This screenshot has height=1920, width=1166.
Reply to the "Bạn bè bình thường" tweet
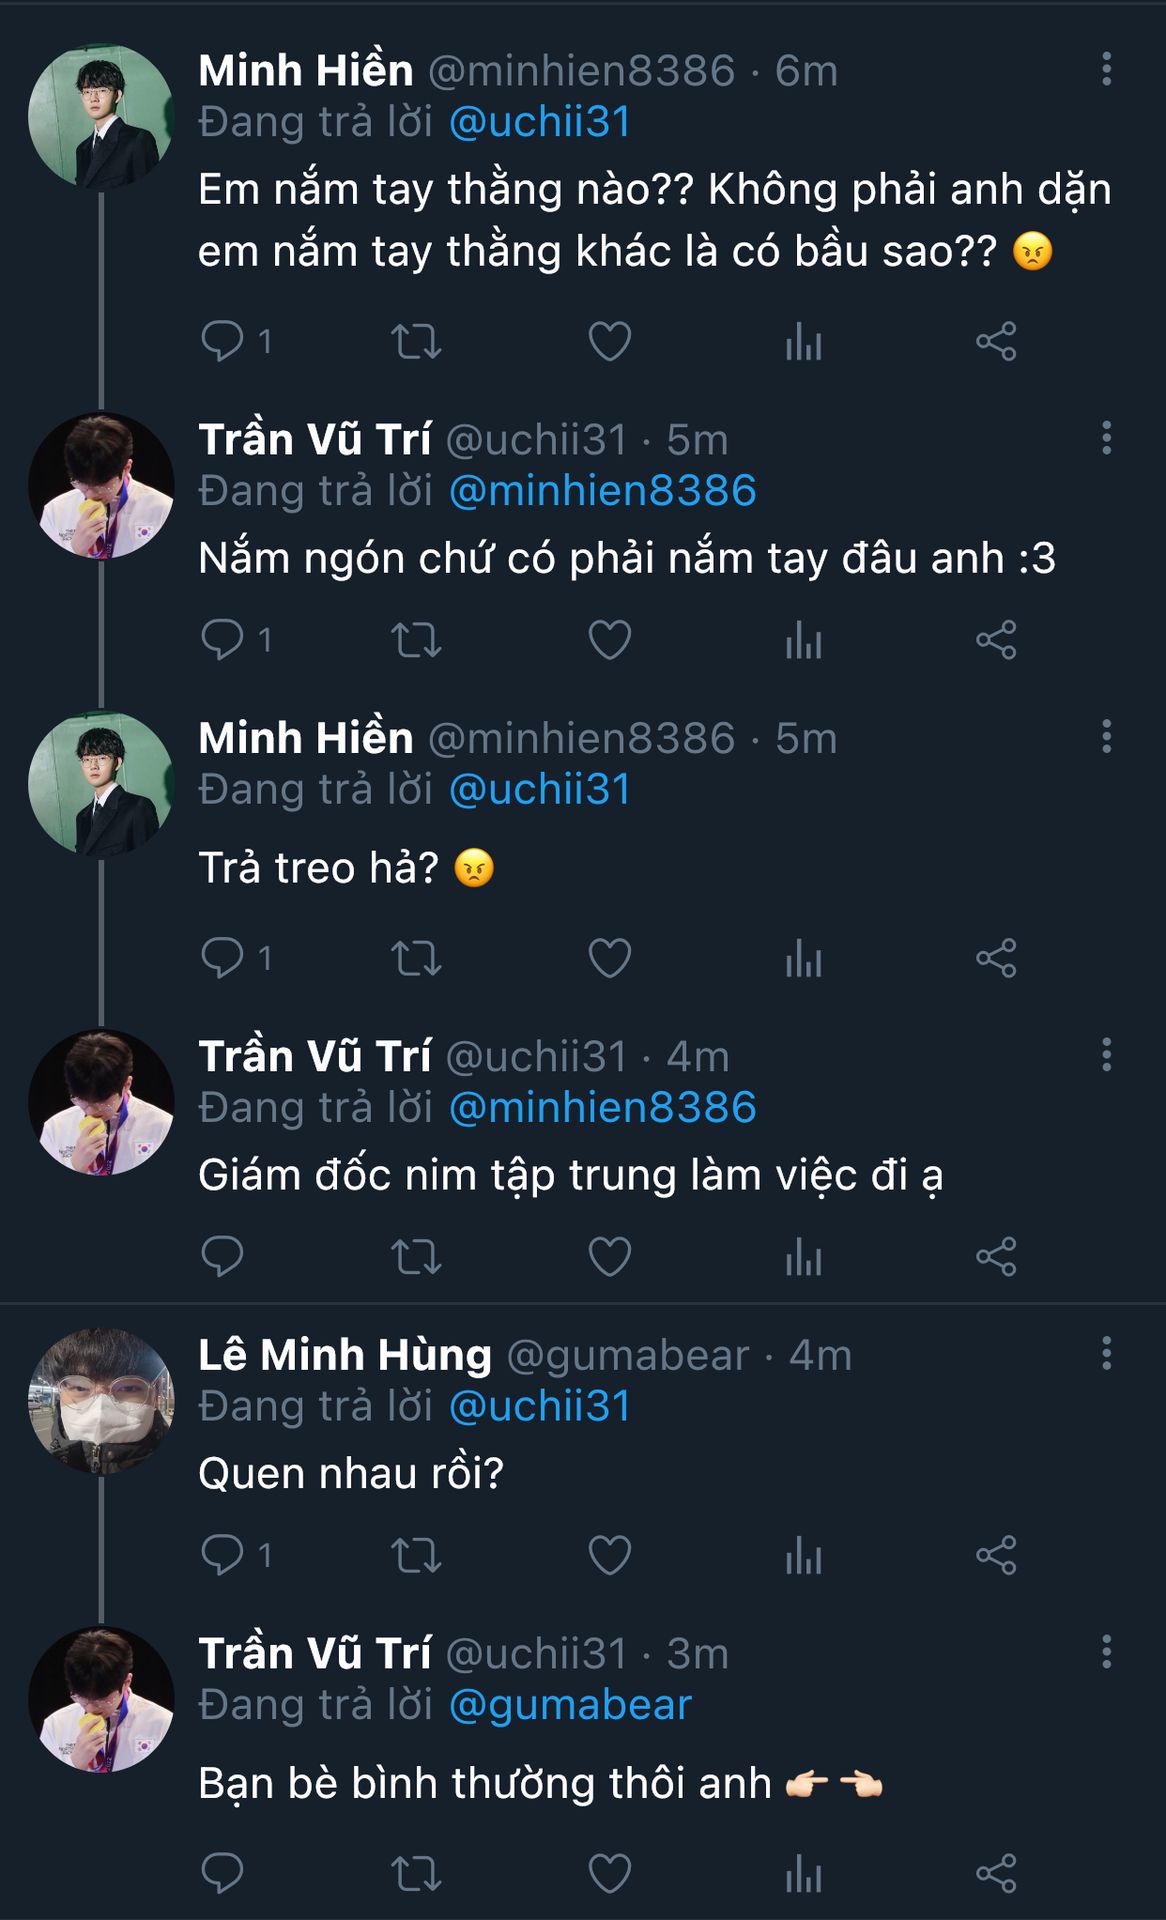(222, 1873)
